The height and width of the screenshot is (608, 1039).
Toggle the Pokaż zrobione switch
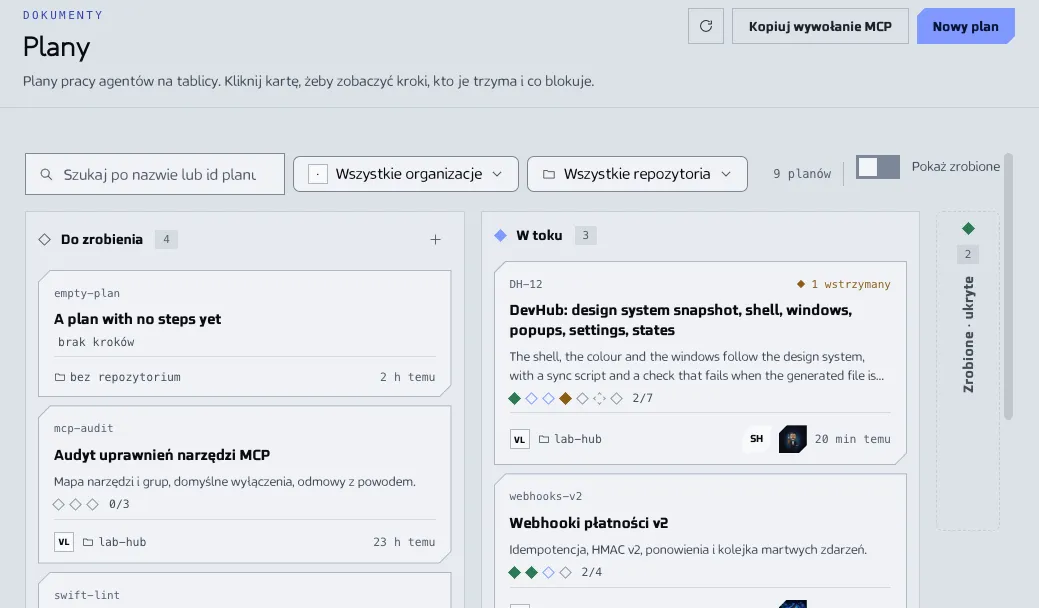878,167
